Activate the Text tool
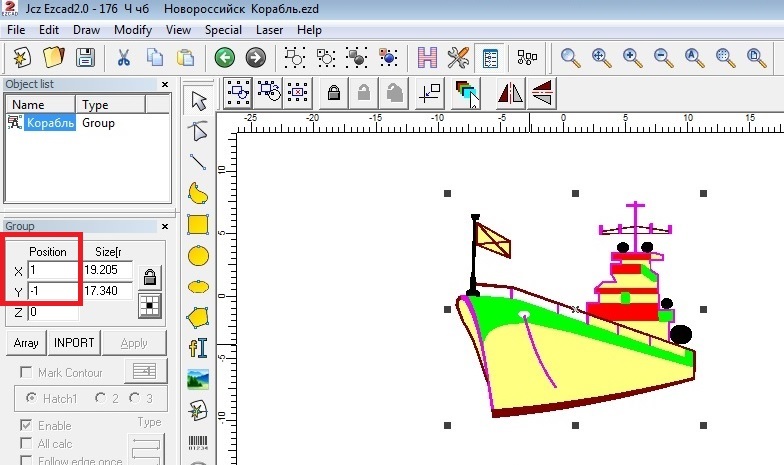The width and height of the screenshot is (784, 465). 199,348
